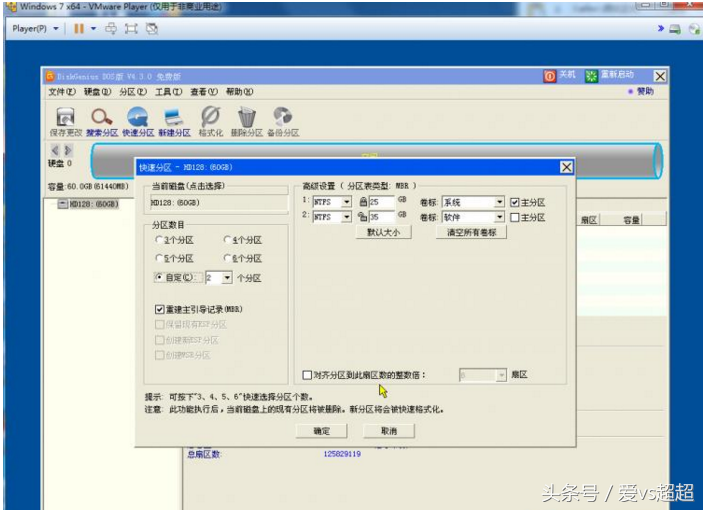Close the 快速分区 dialog with X
This screenshot has height=510, width=707.
(x=566, y=167)
